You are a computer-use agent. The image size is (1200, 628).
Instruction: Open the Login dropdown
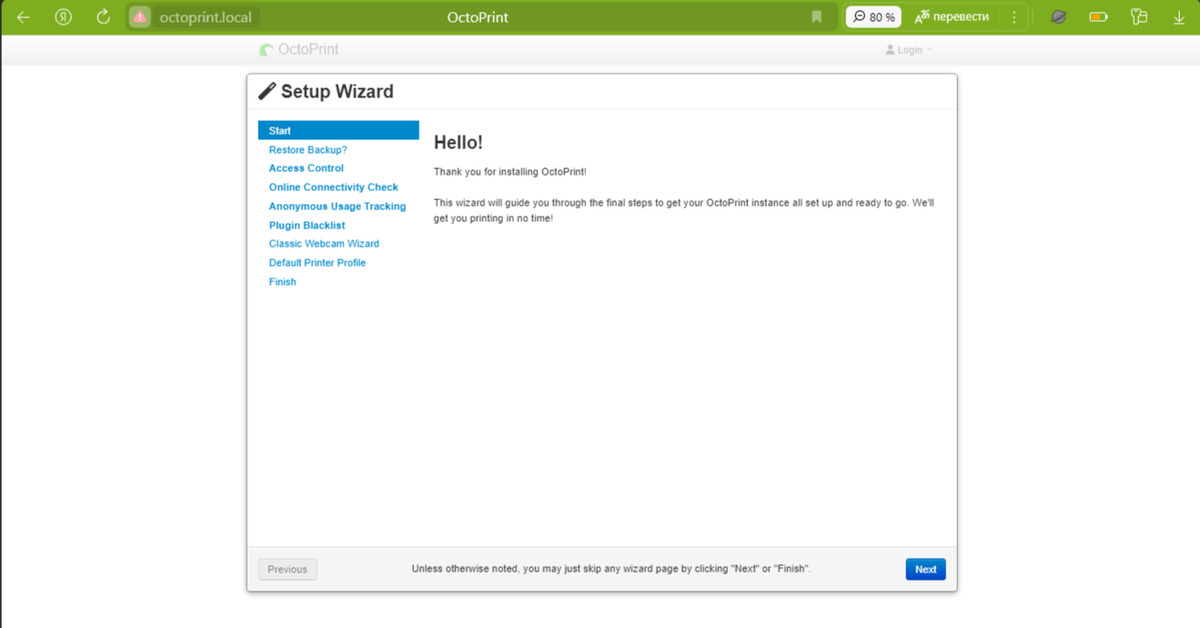tap(909, 50)
